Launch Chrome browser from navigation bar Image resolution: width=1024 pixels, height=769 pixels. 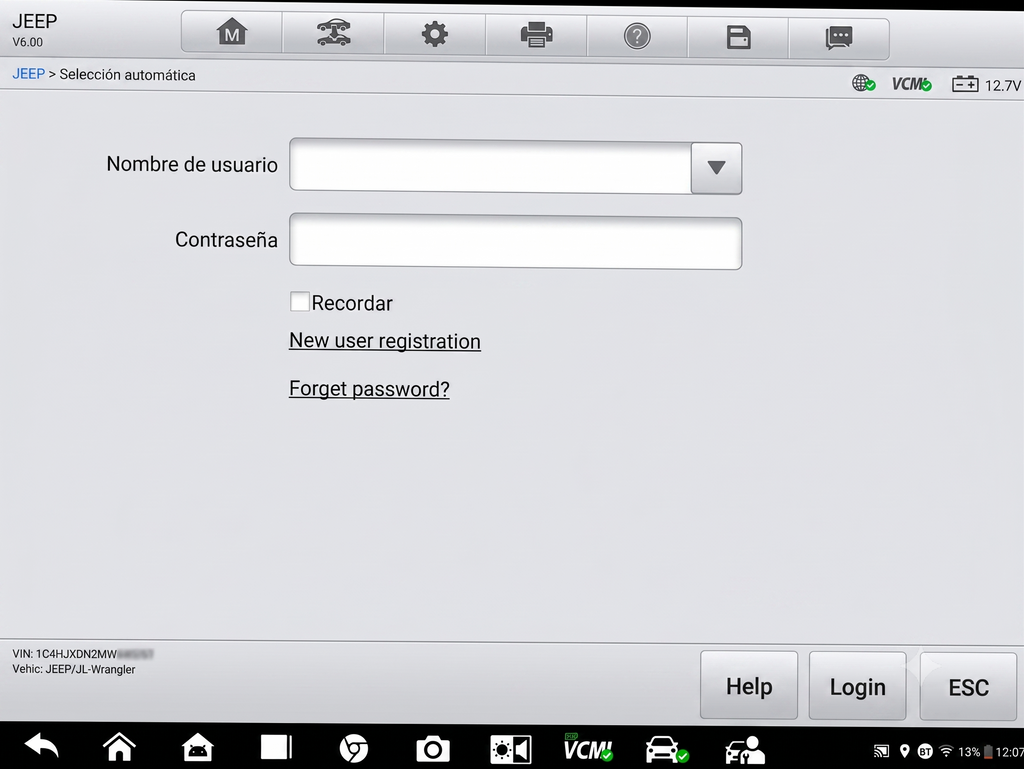(354, 749)
